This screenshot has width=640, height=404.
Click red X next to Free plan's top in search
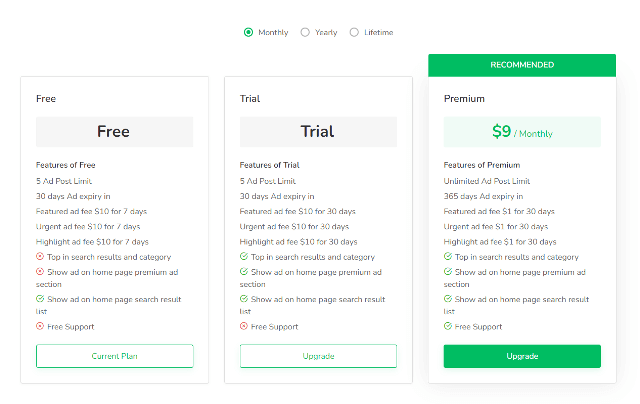(x=40, y=257)
